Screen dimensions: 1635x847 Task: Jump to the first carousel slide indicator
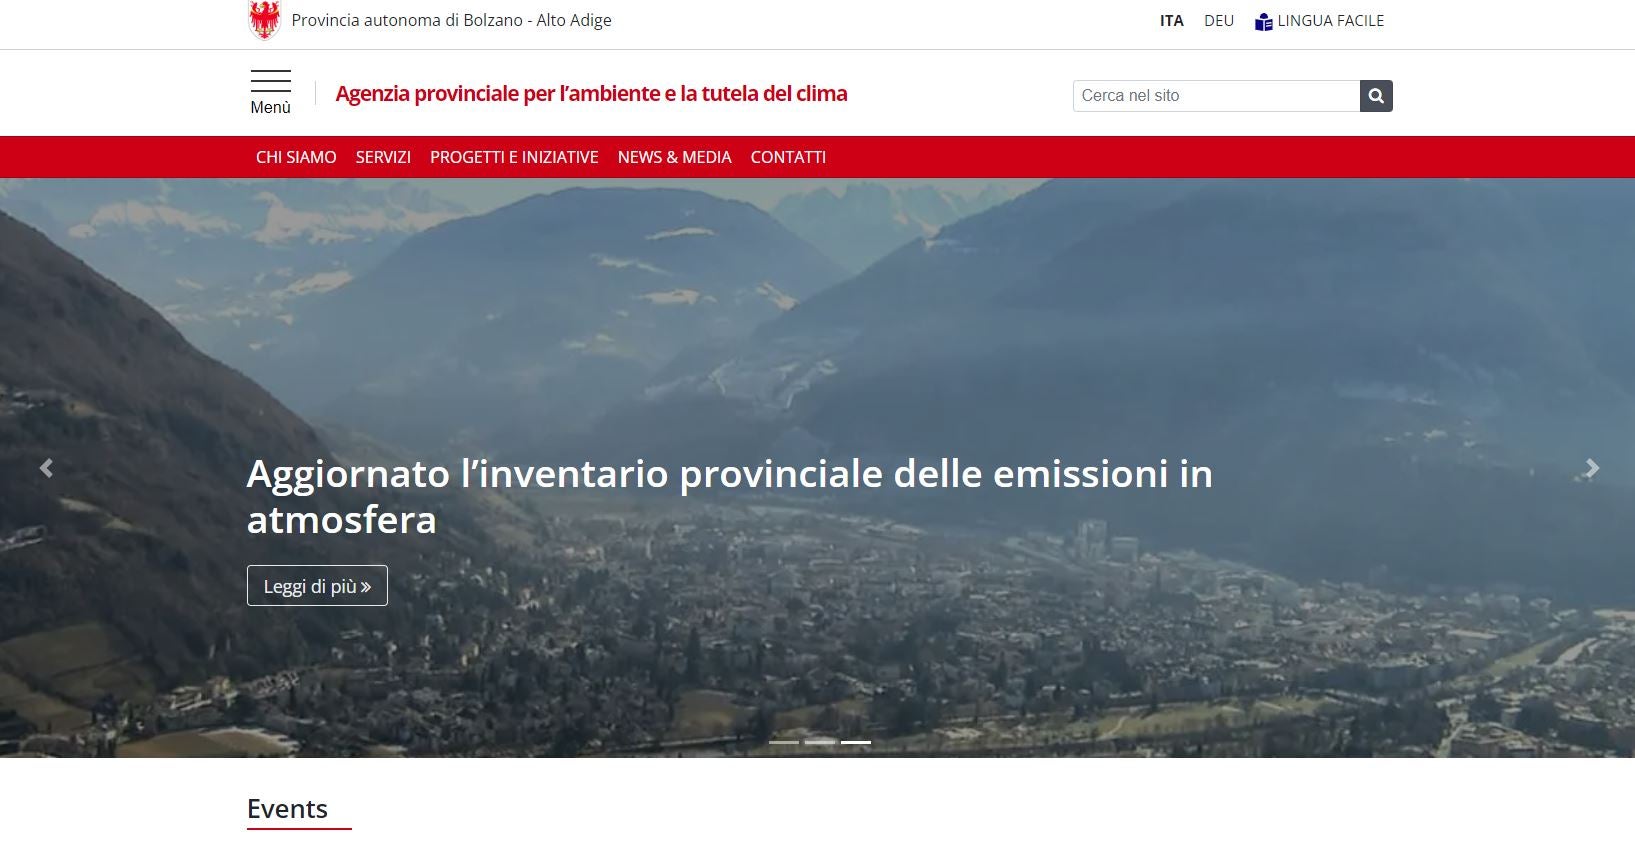pos(784,742)
